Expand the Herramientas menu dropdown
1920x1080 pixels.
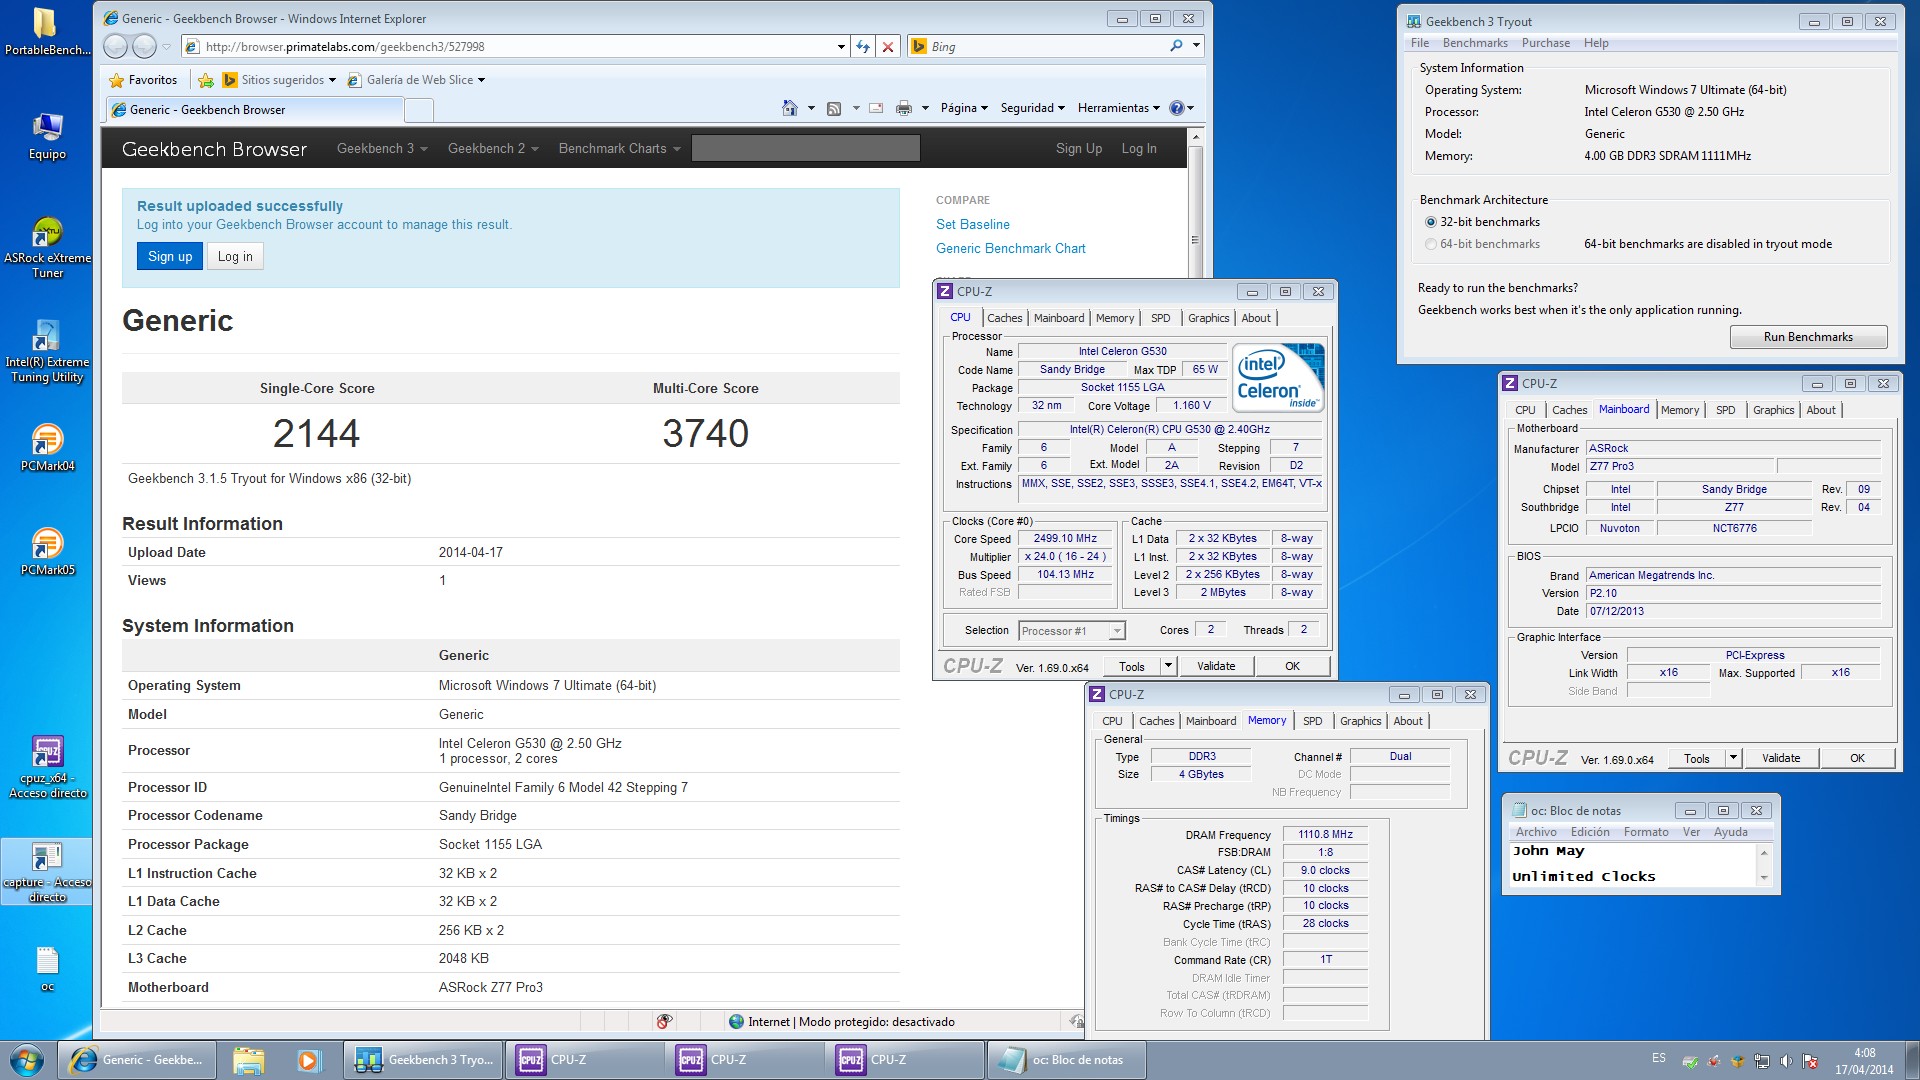coord(1118,108)
